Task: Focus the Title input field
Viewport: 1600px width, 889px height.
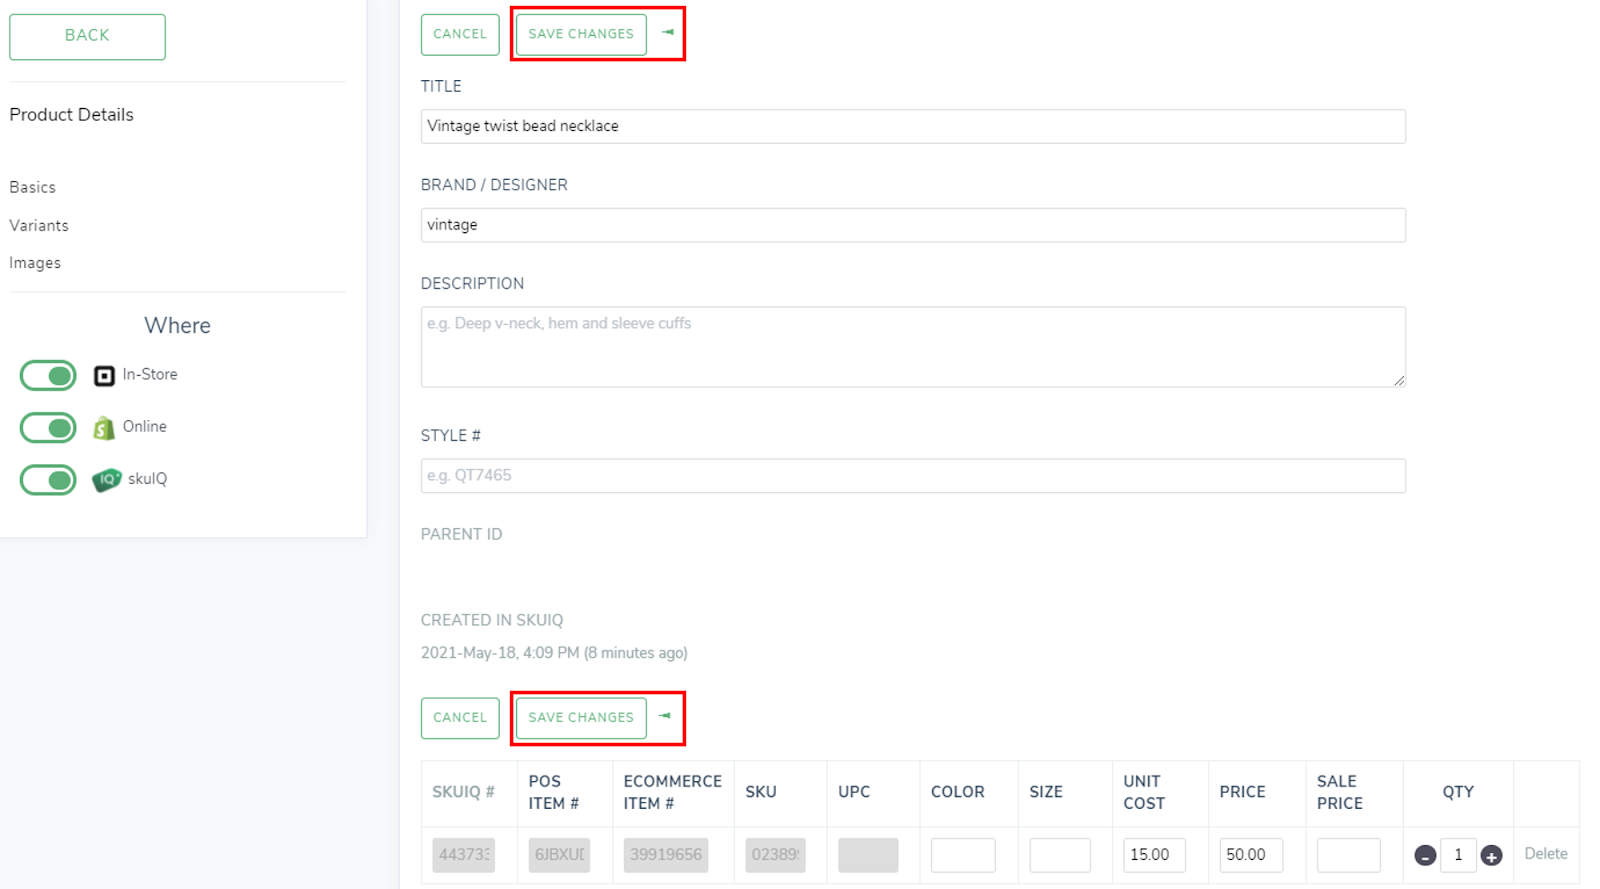Action: (912, 126)
